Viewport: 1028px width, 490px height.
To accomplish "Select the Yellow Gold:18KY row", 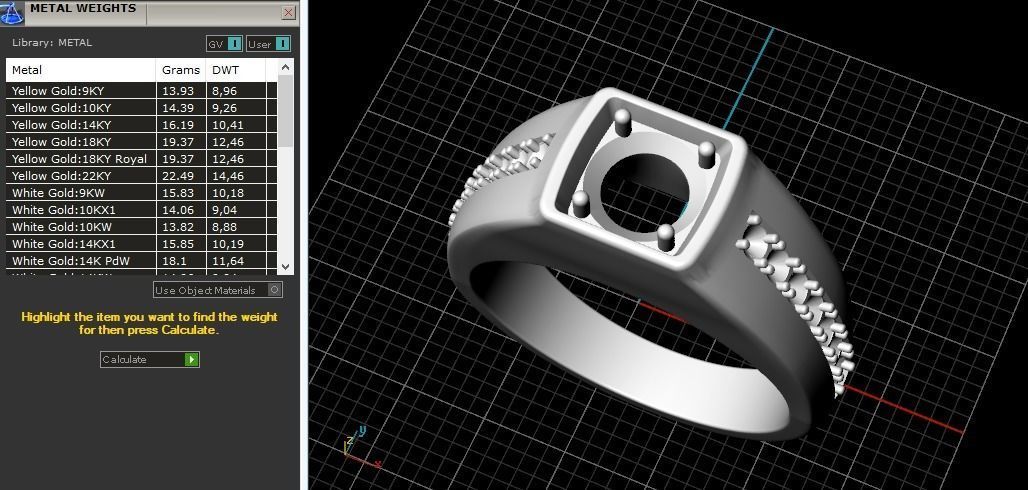I will [142, 142].
